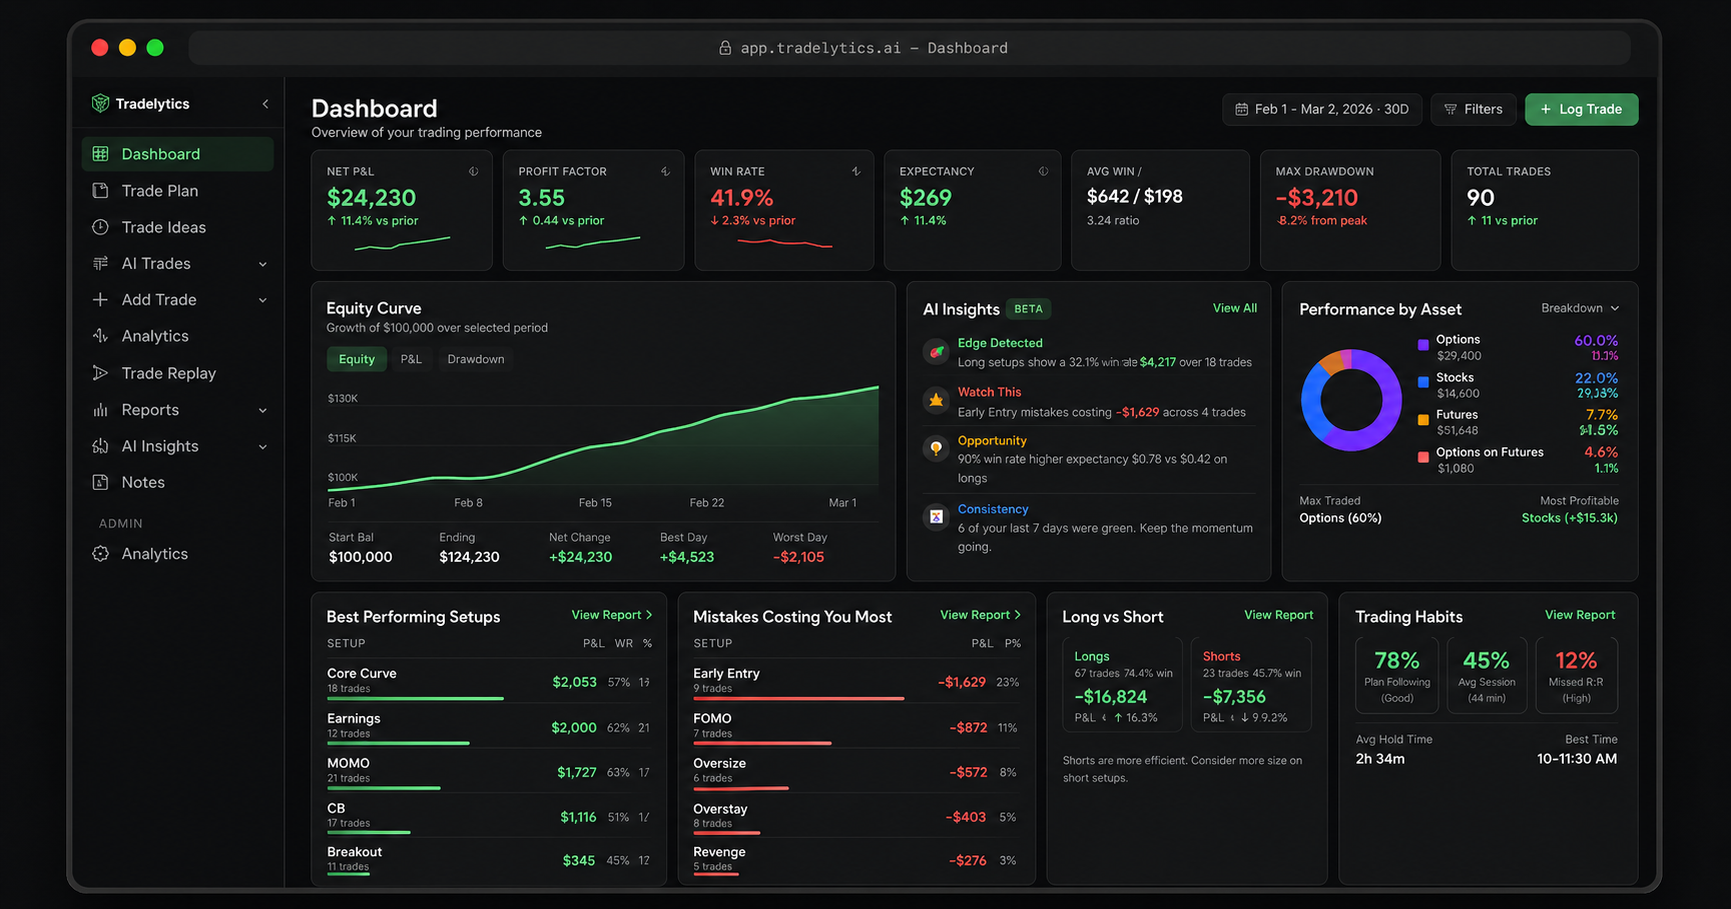Viewport: 1731px width, 909px height.
Task: Click the purple Options legend swatch
Action: [x=1423, y=345]
